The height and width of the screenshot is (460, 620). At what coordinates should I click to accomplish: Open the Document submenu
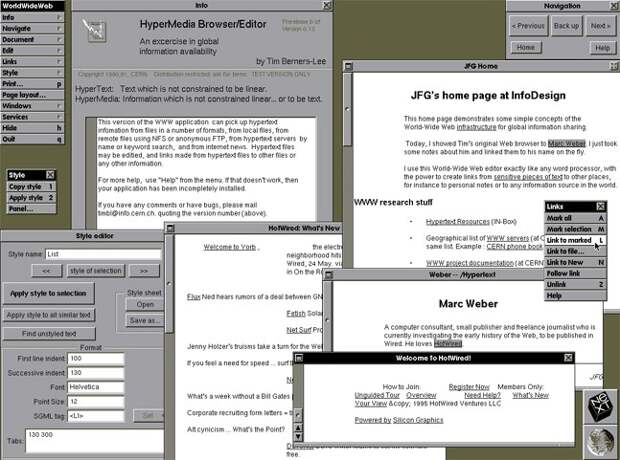coord(32,40)
